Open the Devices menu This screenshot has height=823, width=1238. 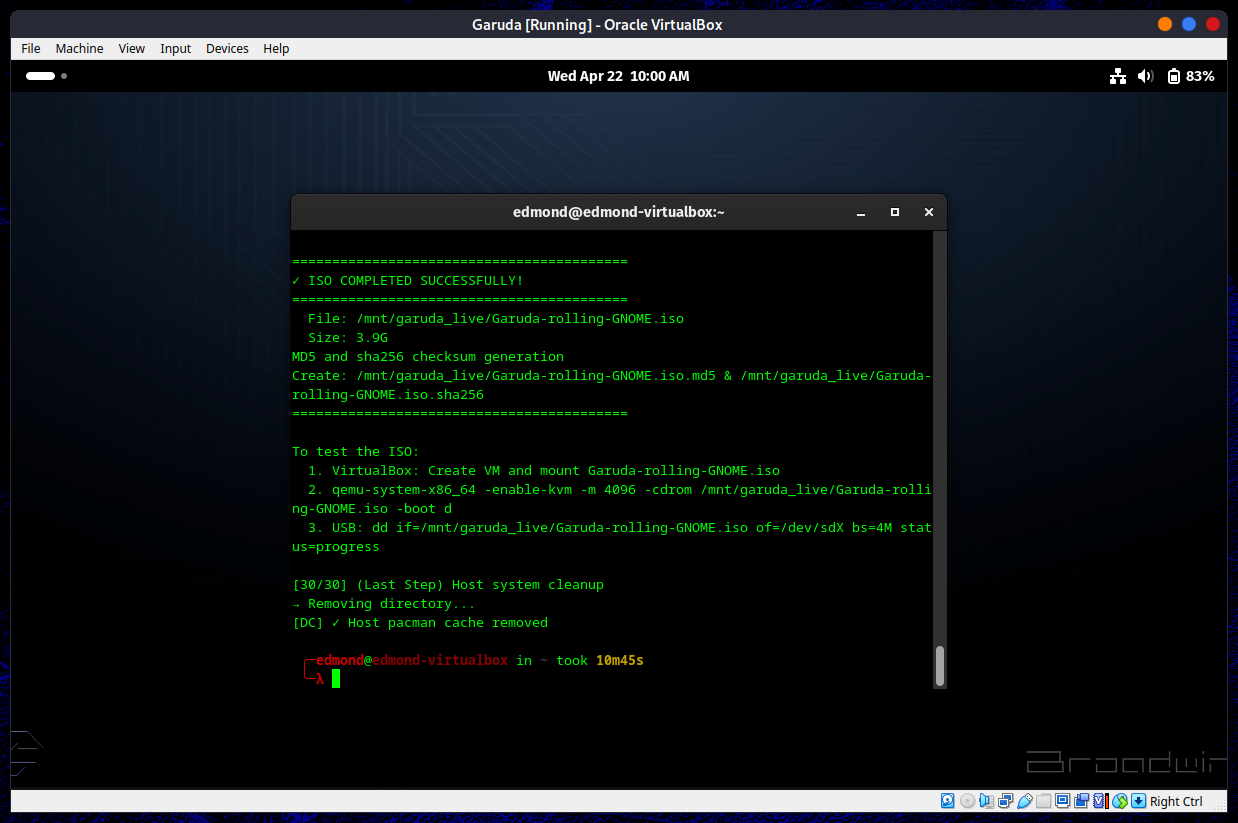point(227,48)
